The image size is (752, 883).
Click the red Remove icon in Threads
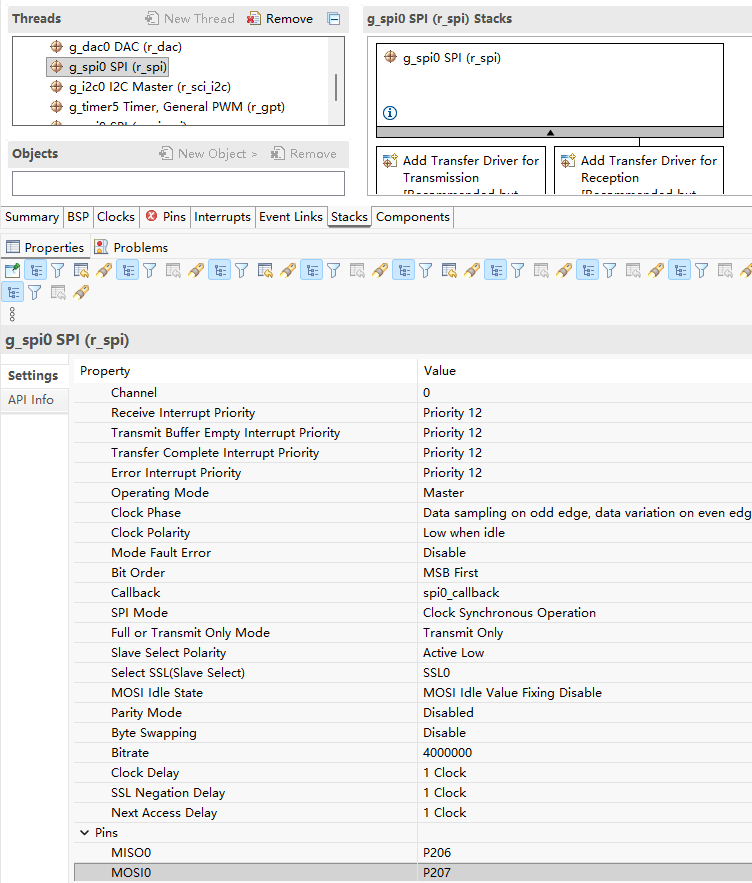253,19
